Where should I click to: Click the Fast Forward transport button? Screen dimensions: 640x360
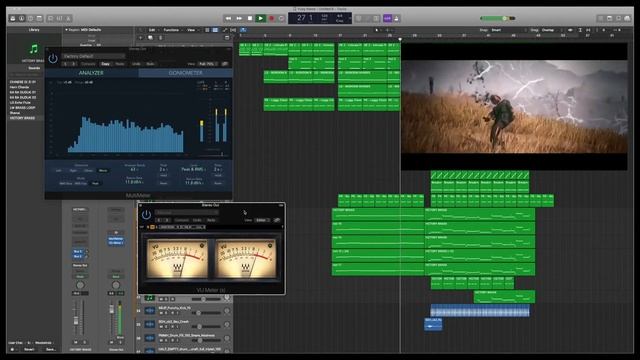coord(239,18)
